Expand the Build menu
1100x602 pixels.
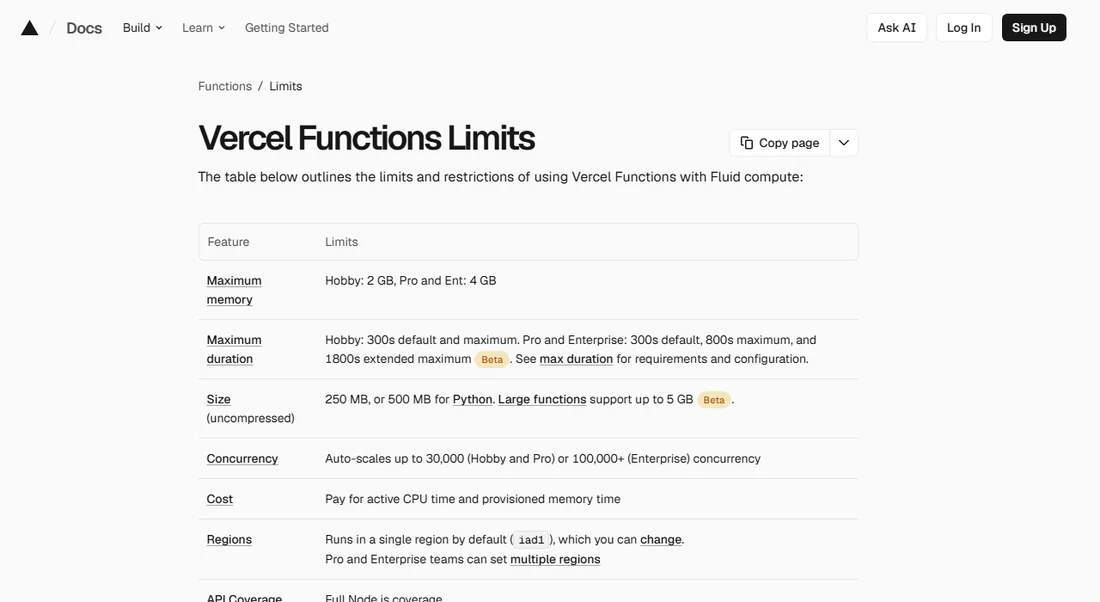[x=142, y=27]
